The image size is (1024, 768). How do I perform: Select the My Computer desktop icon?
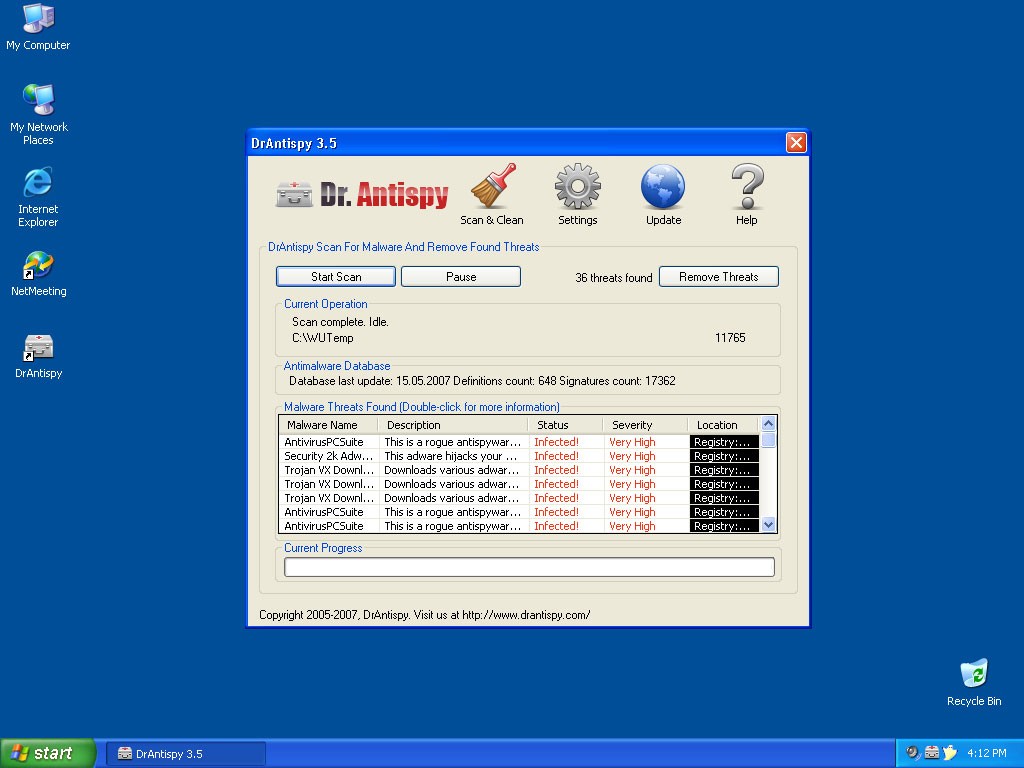pyautogui.click(x=38, y=19)
